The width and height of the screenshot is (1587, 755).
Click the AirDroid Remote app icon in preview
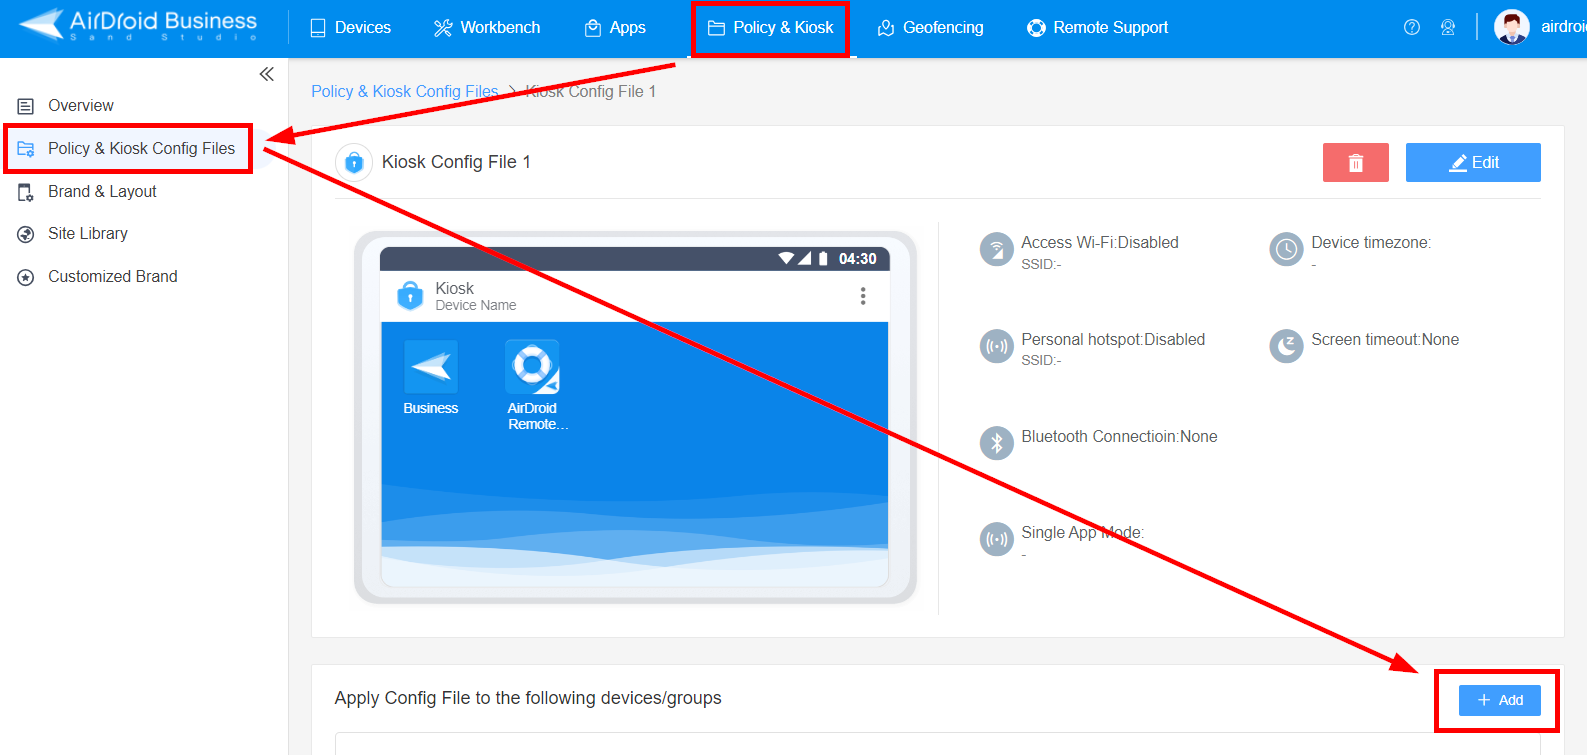click(x=532, y=367)
